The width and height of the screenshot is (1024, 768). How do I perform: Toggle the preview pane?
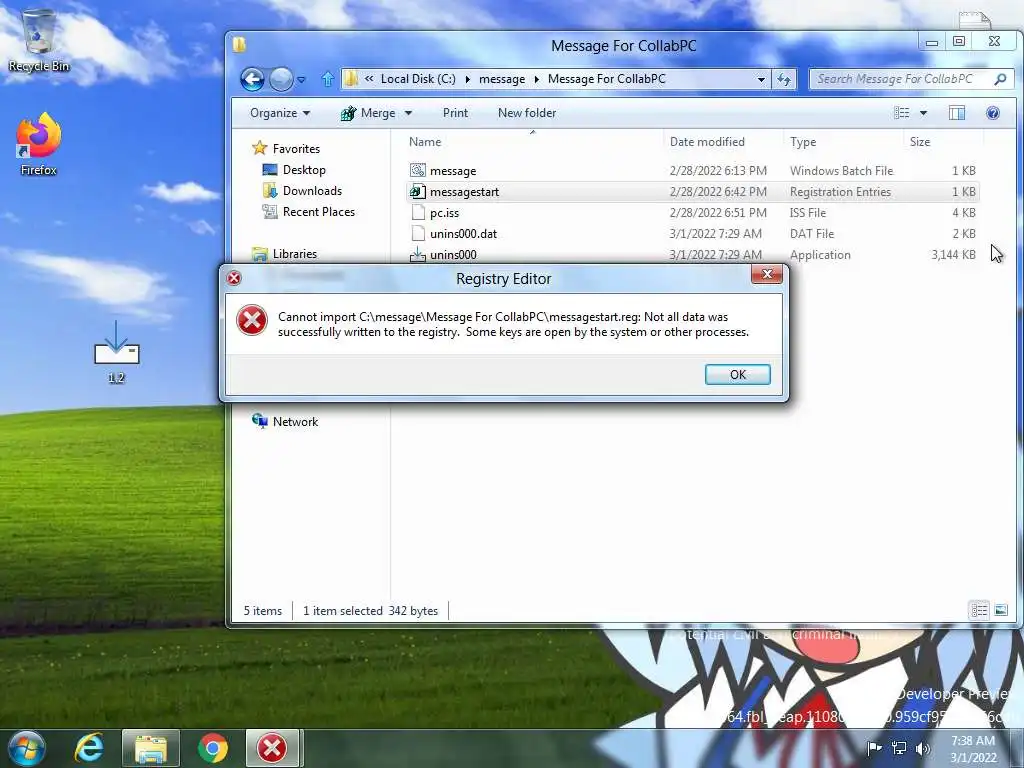coord(957,113)
